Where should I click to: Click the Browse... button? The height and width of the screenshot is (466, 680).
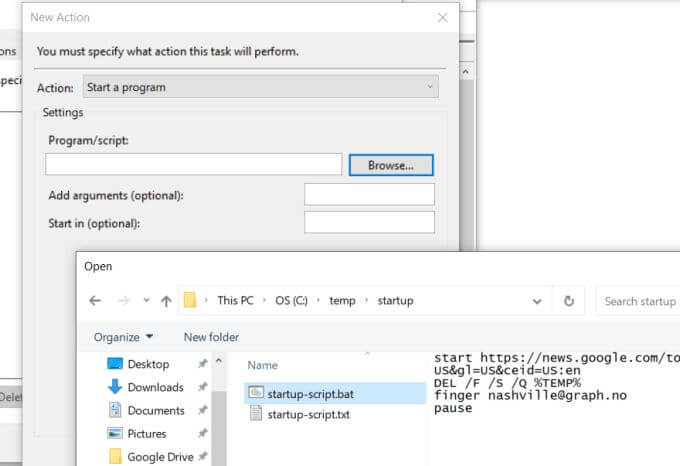tap(391, 165)
